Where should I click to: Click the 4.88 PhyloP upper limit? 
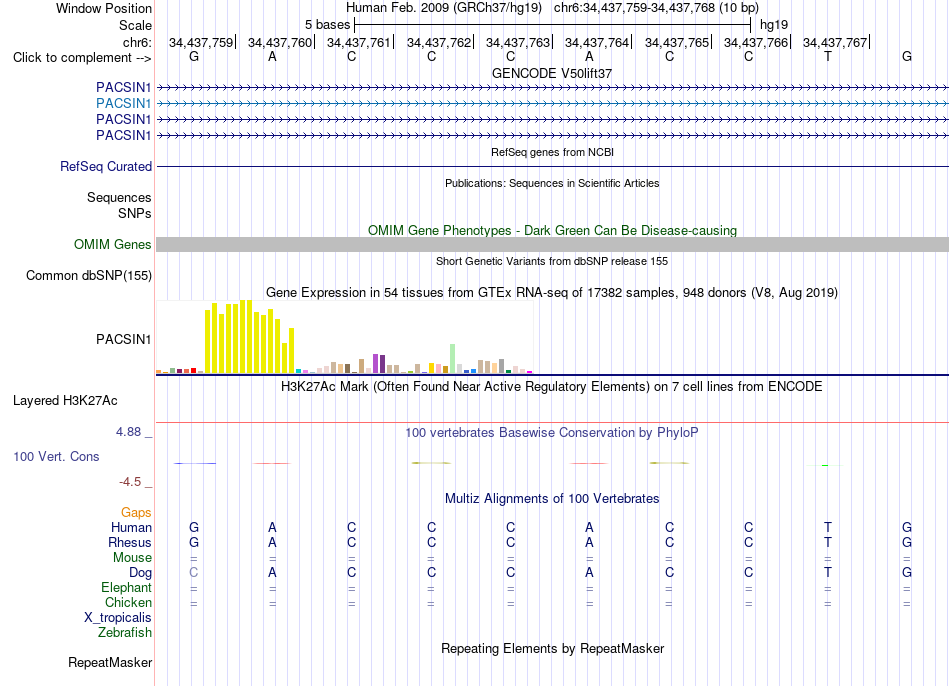coord(128,432)
